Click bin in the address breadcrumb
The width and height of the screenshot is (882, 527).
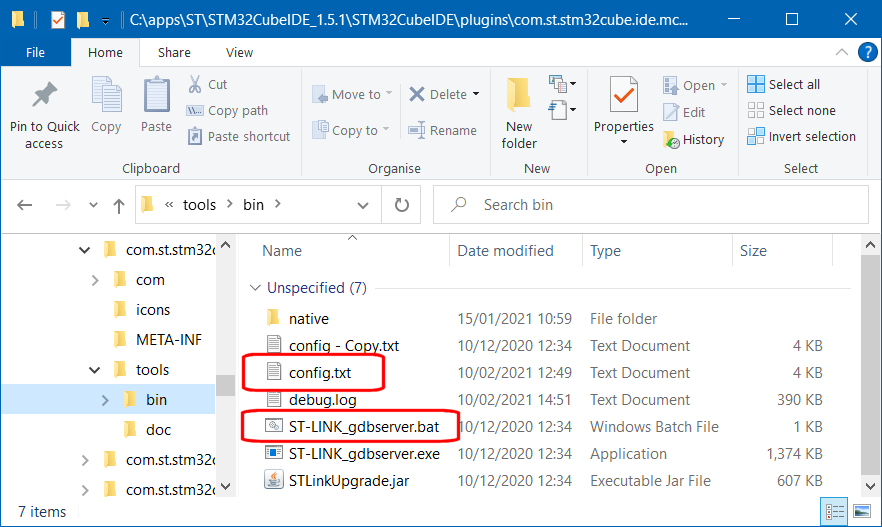coord(253,205)
